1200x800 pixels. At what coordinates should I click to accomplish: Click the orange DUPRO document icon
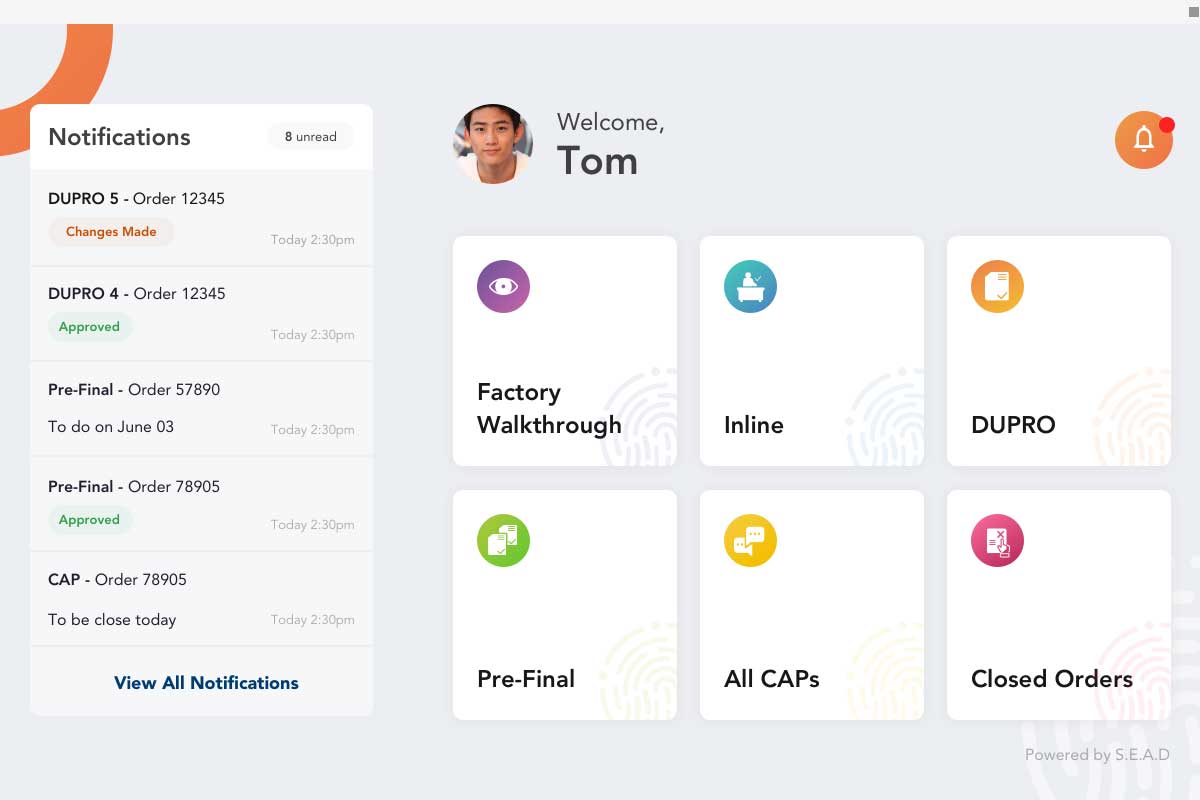997,287
